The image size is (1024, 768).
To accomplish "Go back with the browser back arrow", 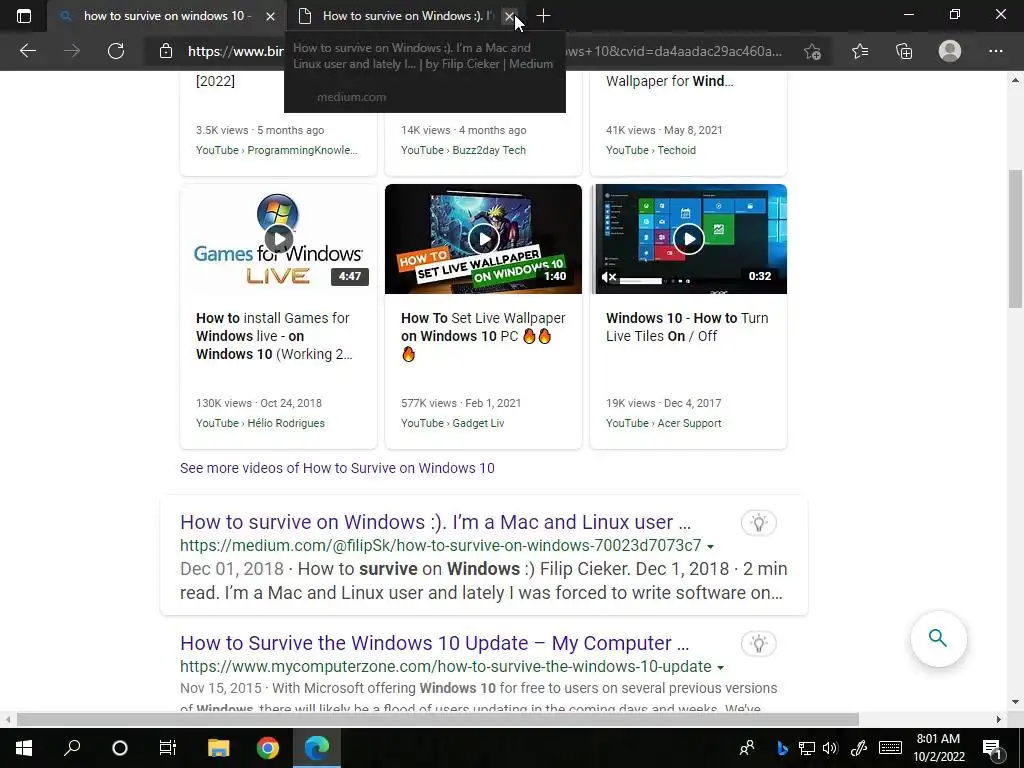I will pos(28,51).
